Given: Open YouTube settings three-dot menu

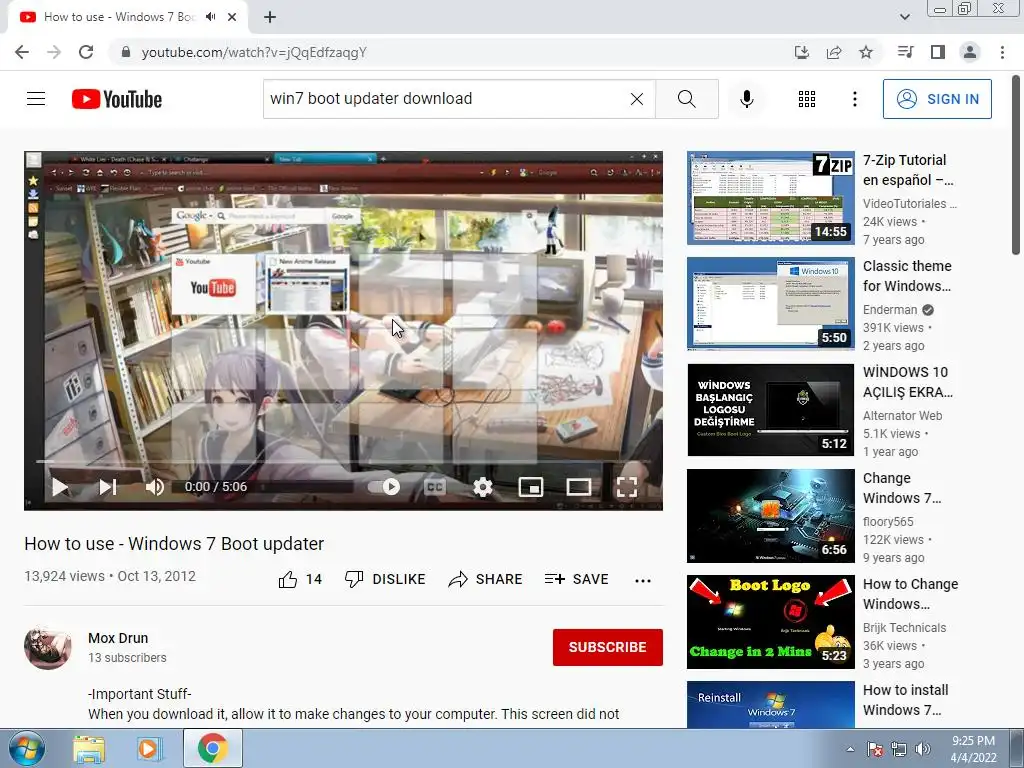Looking at the screenshot, I should click(x=854, y=99).
